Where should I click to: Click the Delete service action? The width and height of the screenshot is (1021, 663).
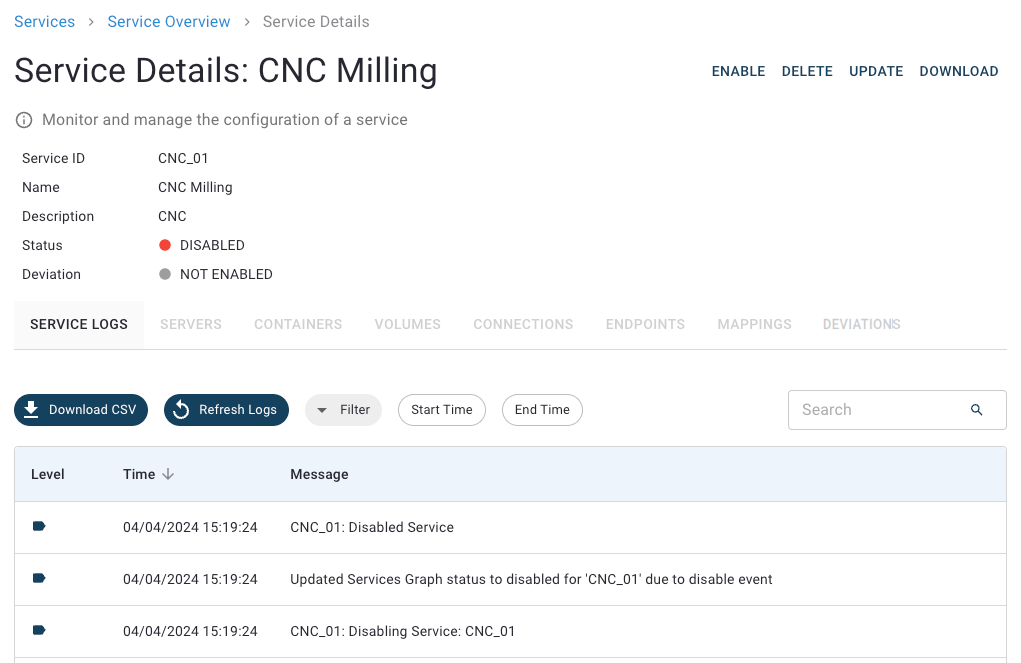pos(807,72)
